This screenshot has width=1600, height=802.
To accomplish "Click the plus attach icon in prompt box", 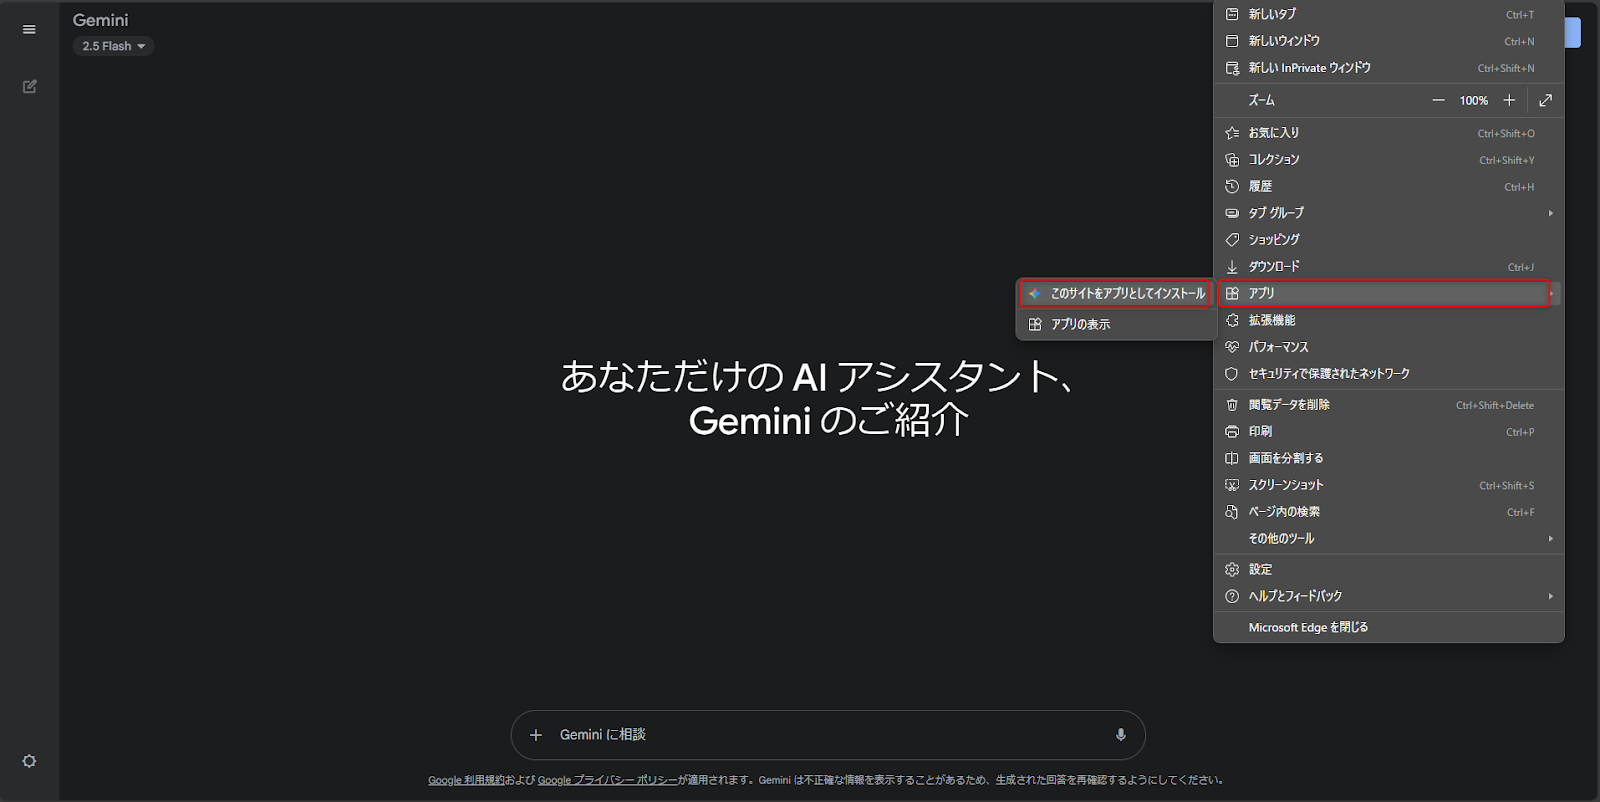I will point(536,735).
